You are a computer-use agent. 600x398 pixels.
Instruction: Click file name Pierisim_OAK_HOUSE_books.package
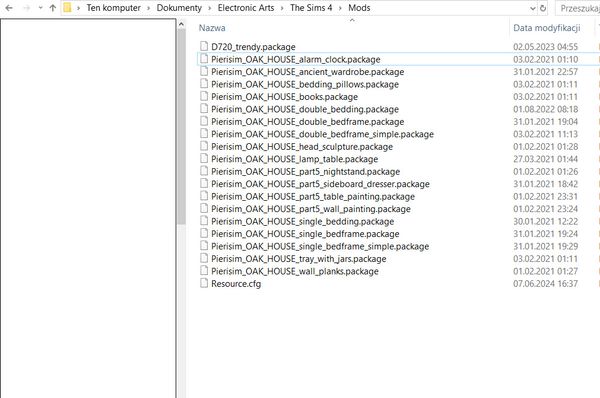coord(284,97)
